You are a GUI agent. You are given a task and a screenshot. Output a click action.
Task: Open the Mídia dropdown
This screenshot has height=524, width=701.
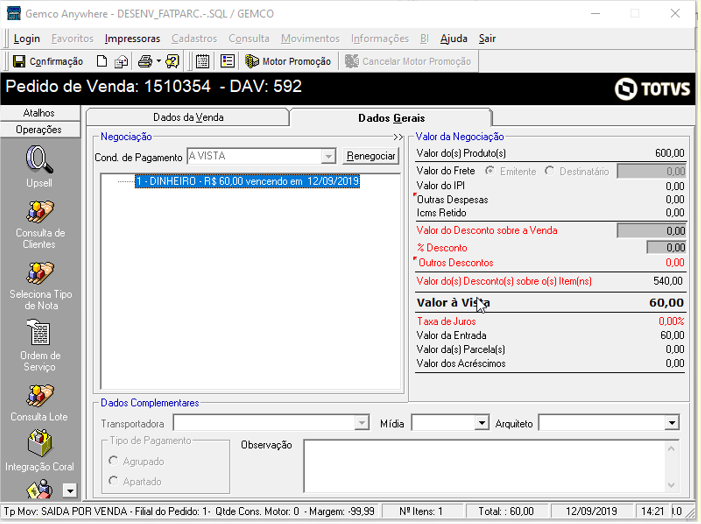pos(481,423)
